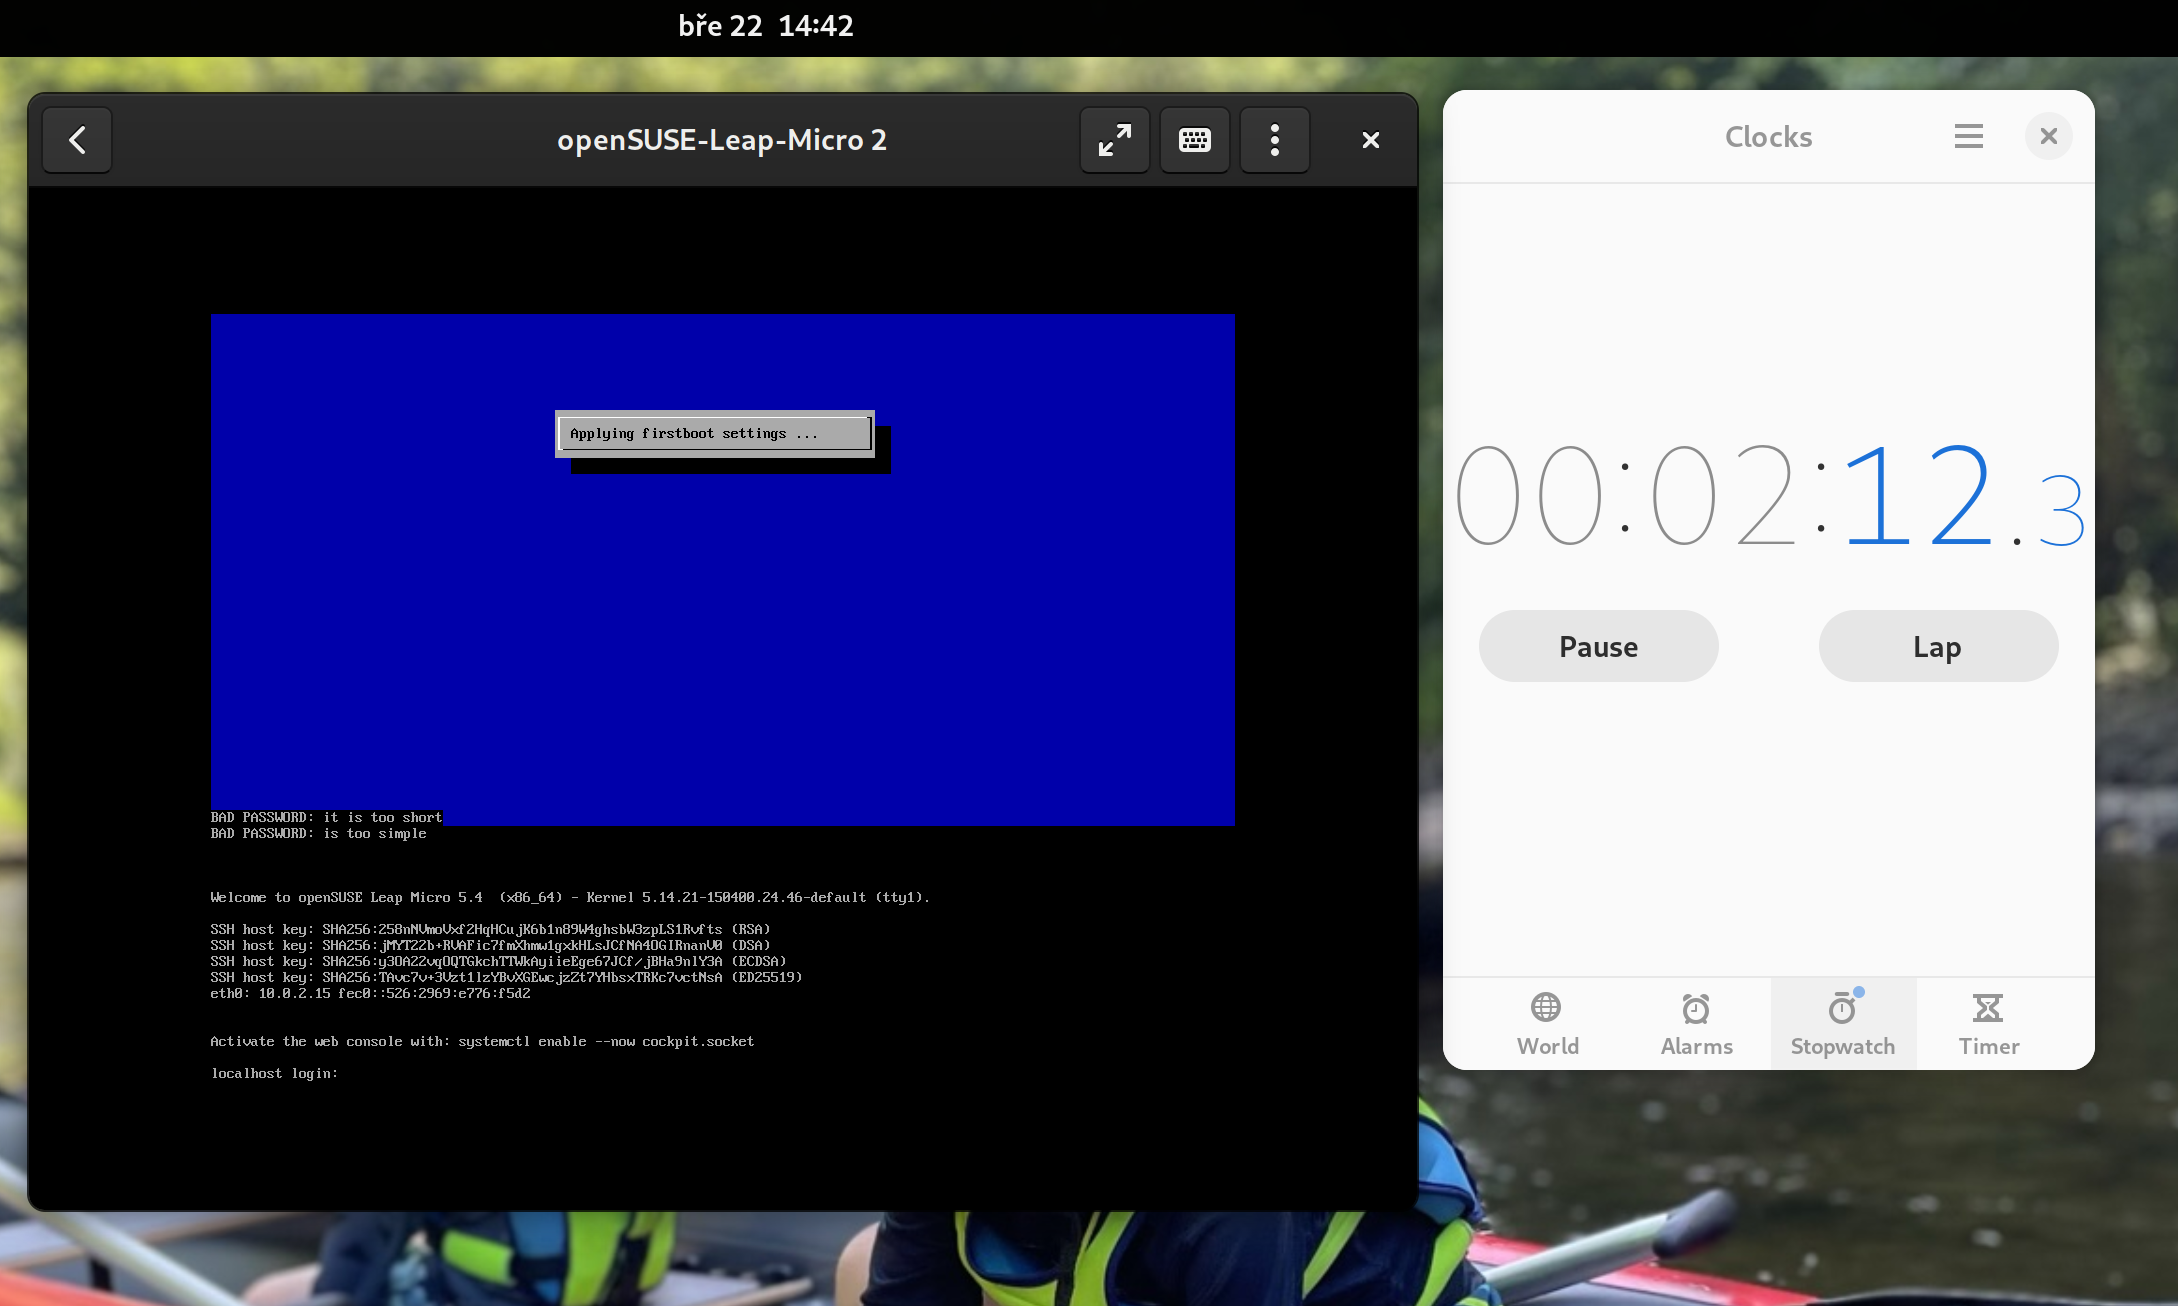
Task: Switch to the World tab
Action: [x=1547, y=1024]
